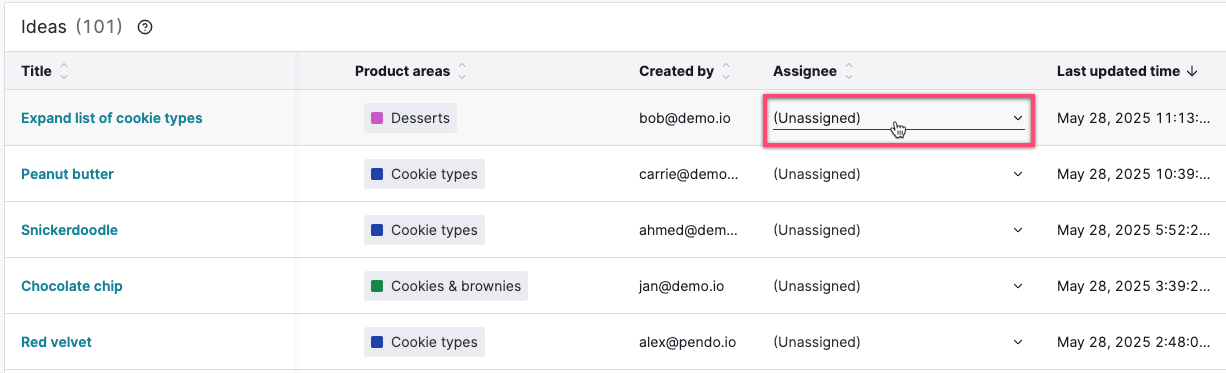Click the Last updated time column header

pyautogui.click(x=1118, y=71)
